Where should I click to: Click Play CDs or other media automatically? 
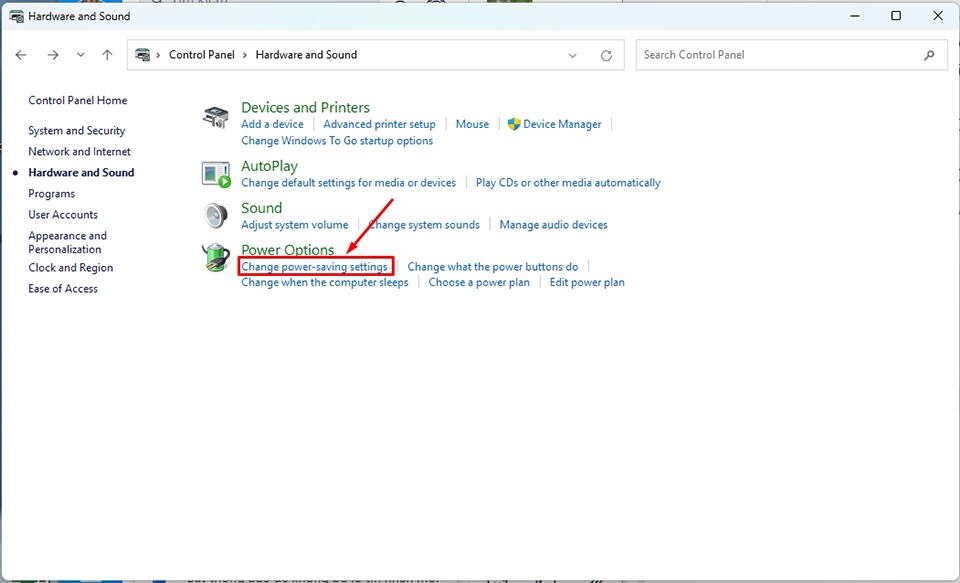568,182
